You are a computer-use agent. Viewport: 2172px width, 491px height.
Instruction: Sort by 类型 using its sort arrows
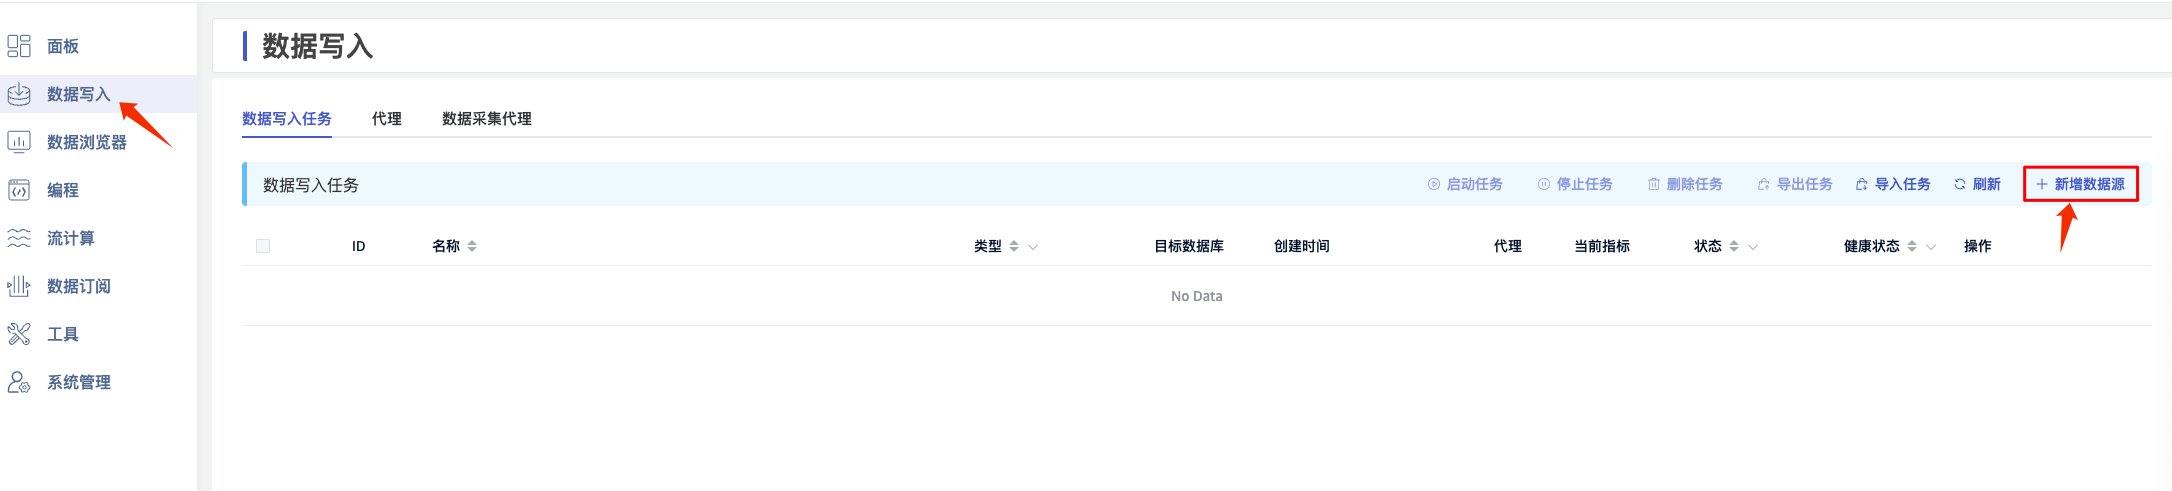pos(1014,246)
